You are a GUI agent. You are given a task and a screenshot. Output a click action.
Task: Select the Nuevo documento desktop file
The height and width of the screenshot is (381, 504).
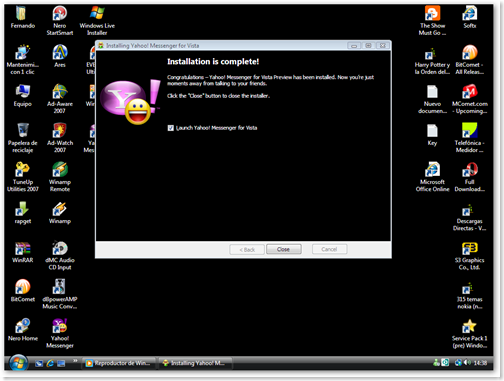pyautogui.click(x=432, y=99)
